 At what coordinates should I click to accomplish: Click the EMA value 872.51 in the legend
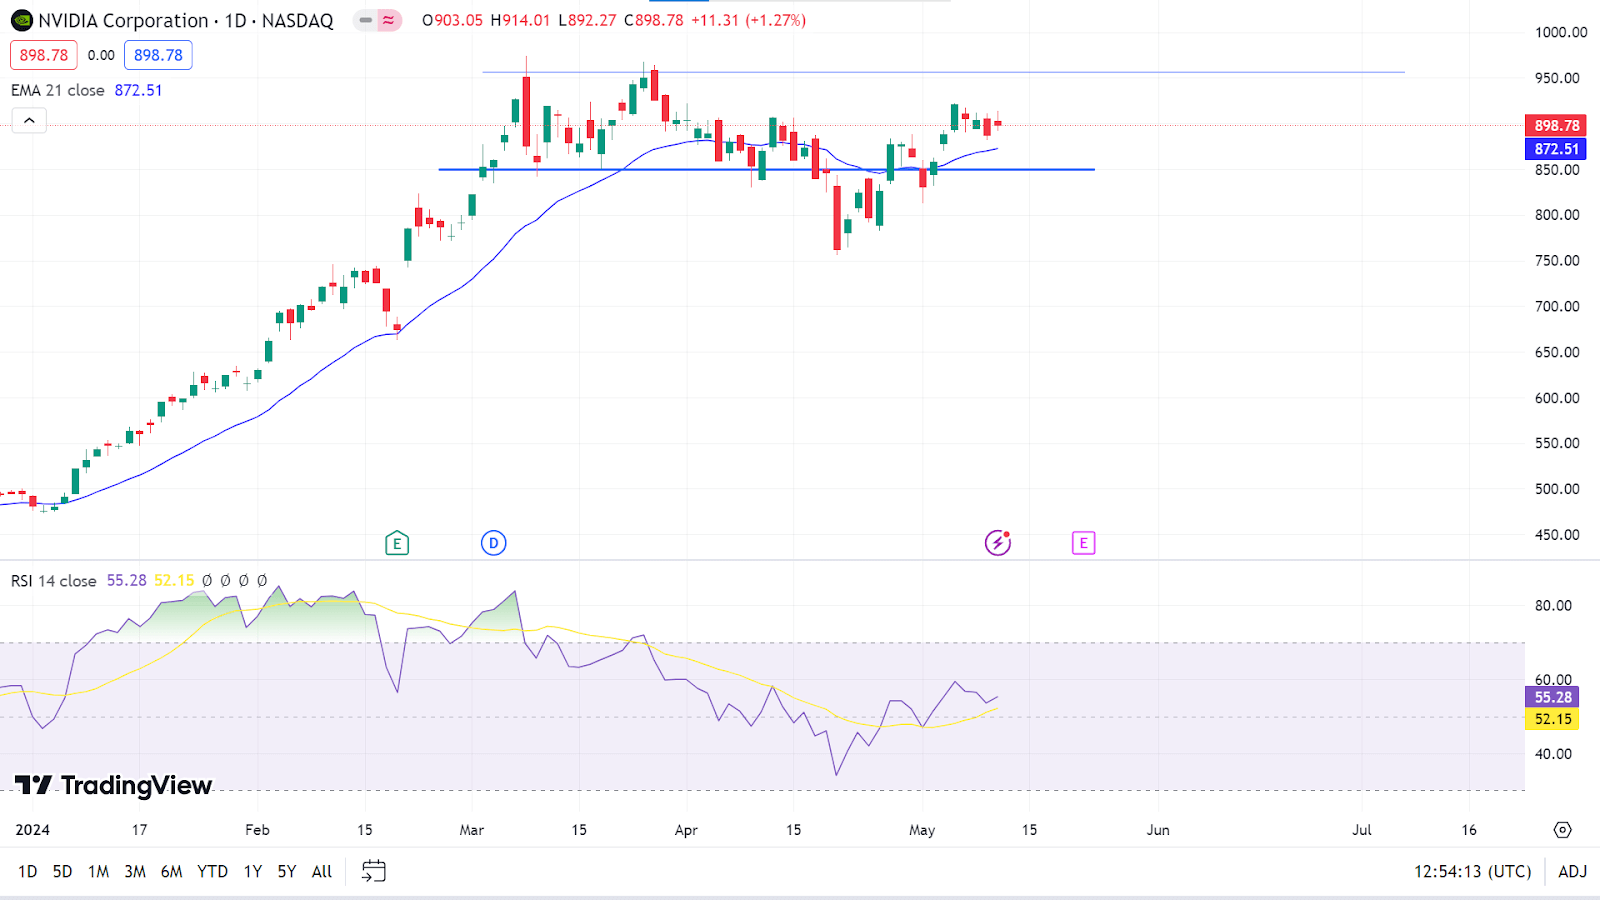pos(138,90)
